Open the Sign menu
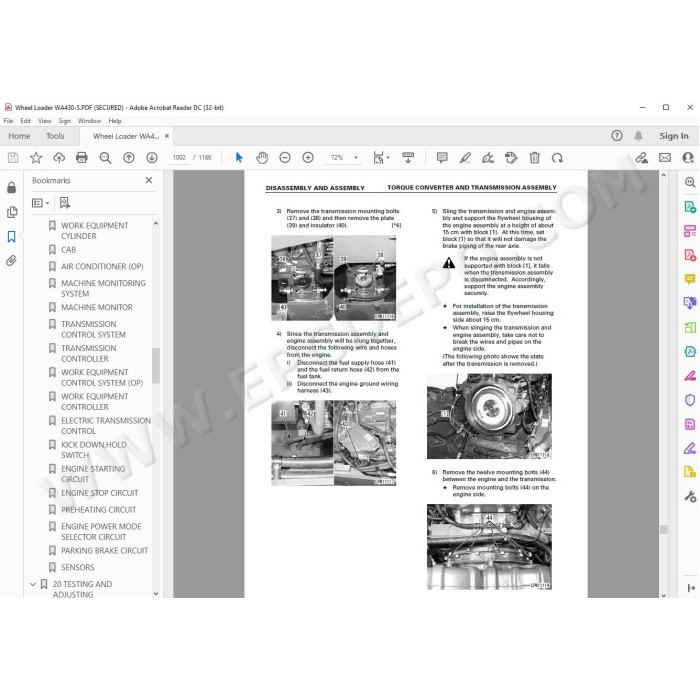 coord(65,121)
